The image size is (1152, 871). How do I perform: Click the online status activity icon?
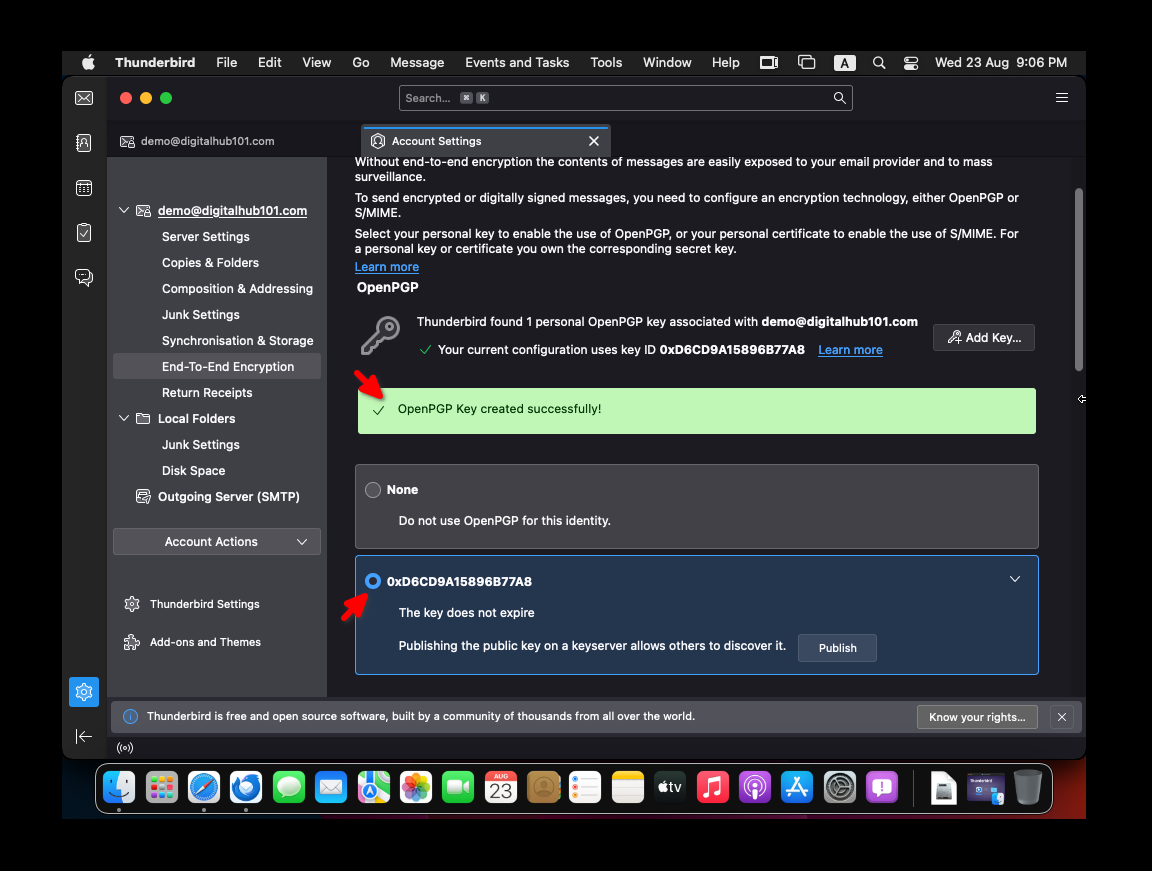coord(125,748)
